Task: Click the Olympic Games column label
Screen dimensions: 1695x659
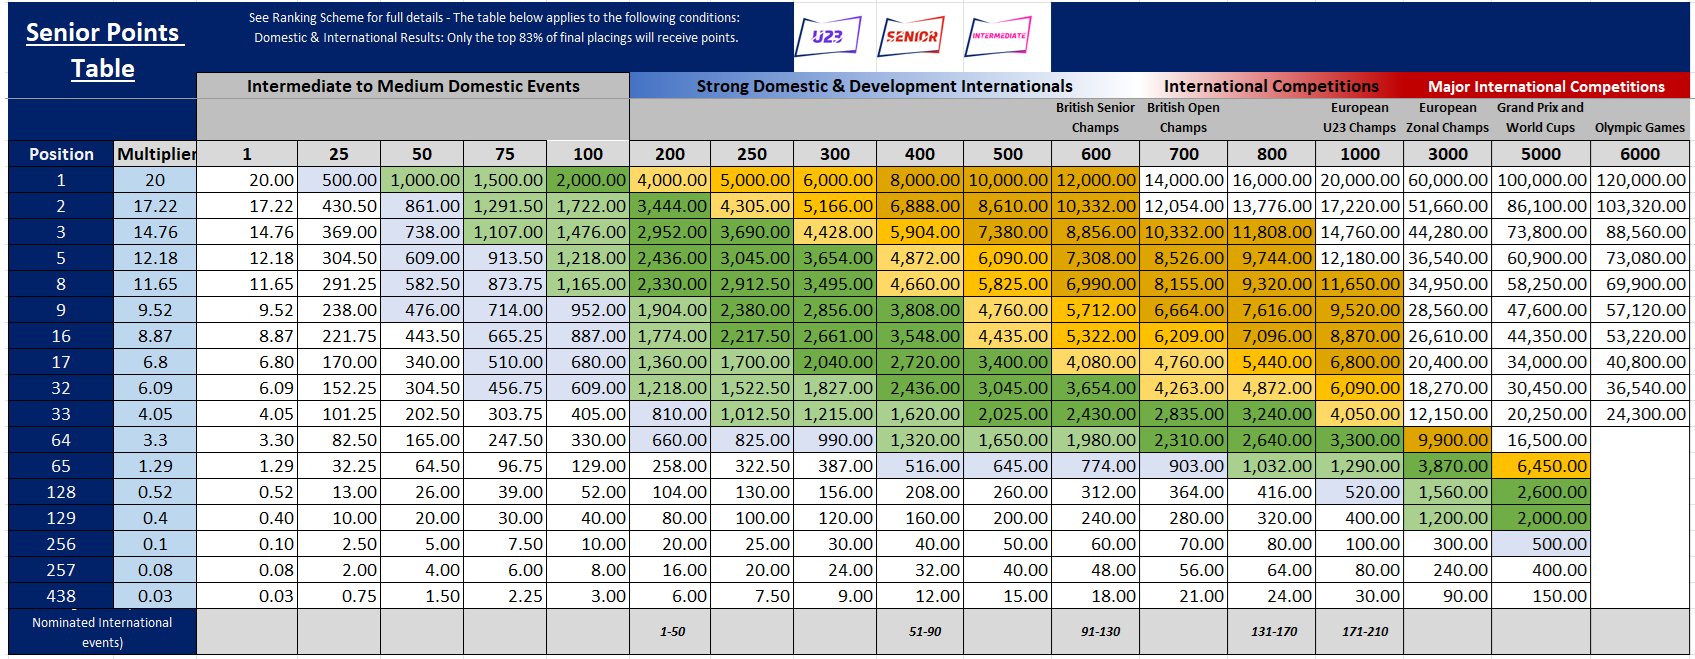Action: [1639, 127]
